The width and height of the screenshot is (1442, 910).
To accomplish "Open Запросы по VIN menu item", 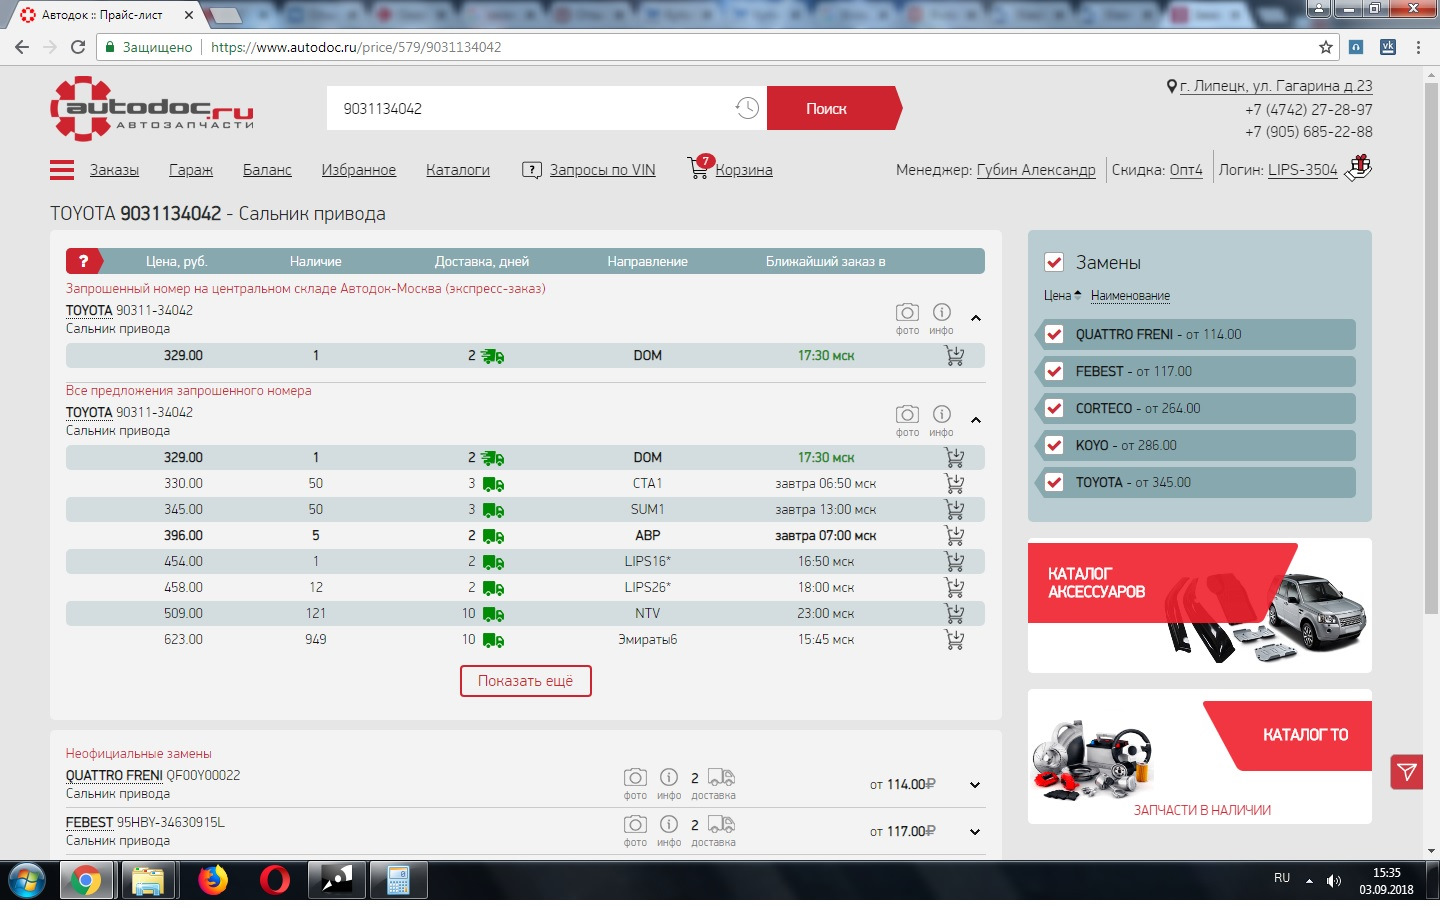I will 603,170.
